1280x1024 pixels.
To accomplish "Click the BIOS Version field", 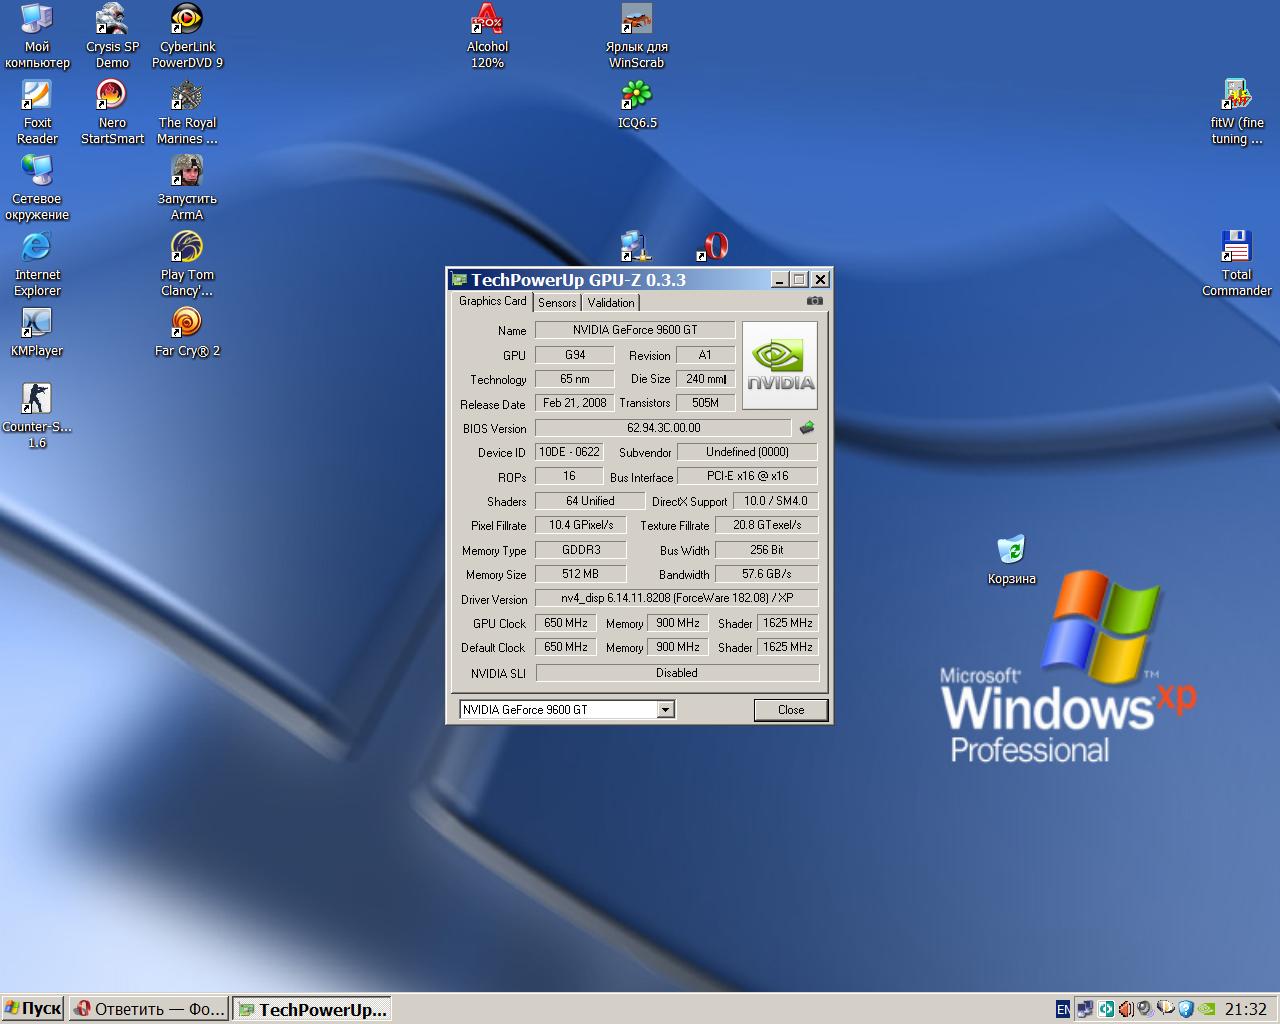I will tap(664, 428).
